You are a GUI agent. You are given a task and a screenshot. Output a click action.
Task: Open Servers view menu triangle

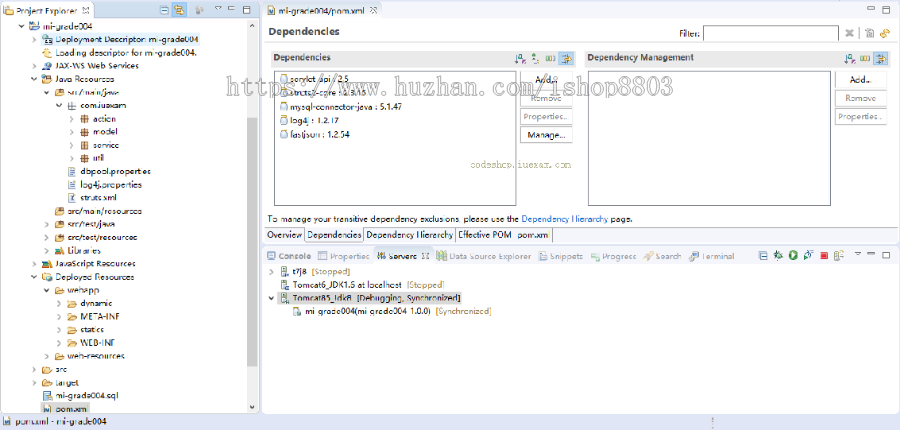point(858,254)
